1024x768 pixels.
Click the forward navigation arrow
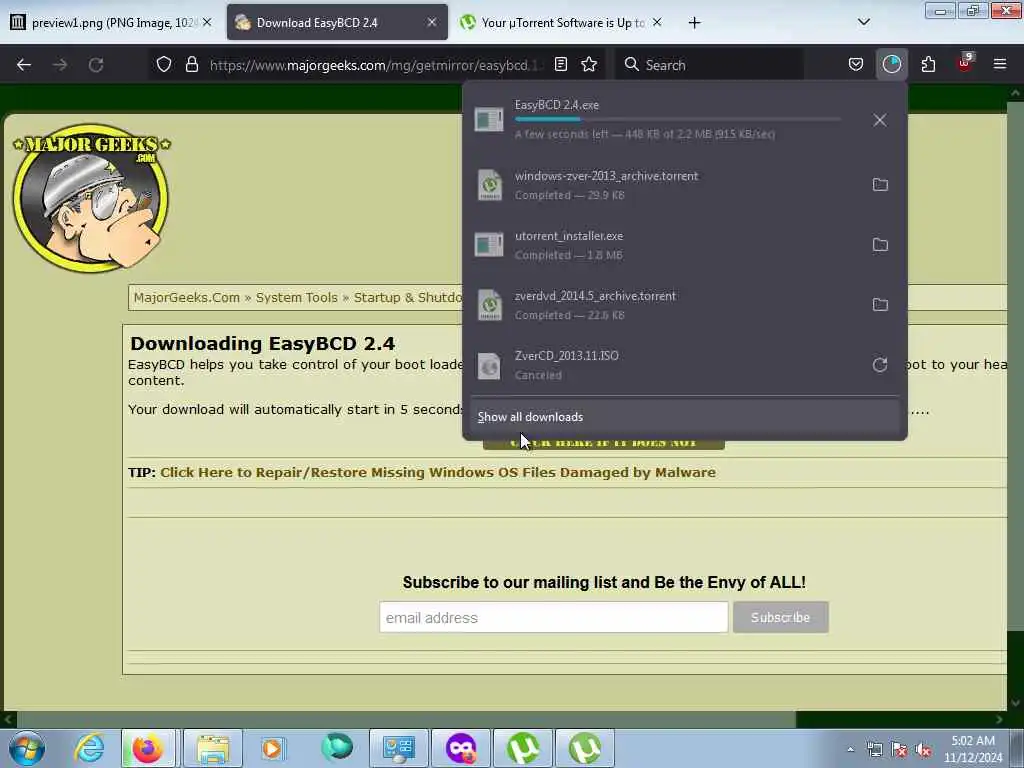(60, 65)
